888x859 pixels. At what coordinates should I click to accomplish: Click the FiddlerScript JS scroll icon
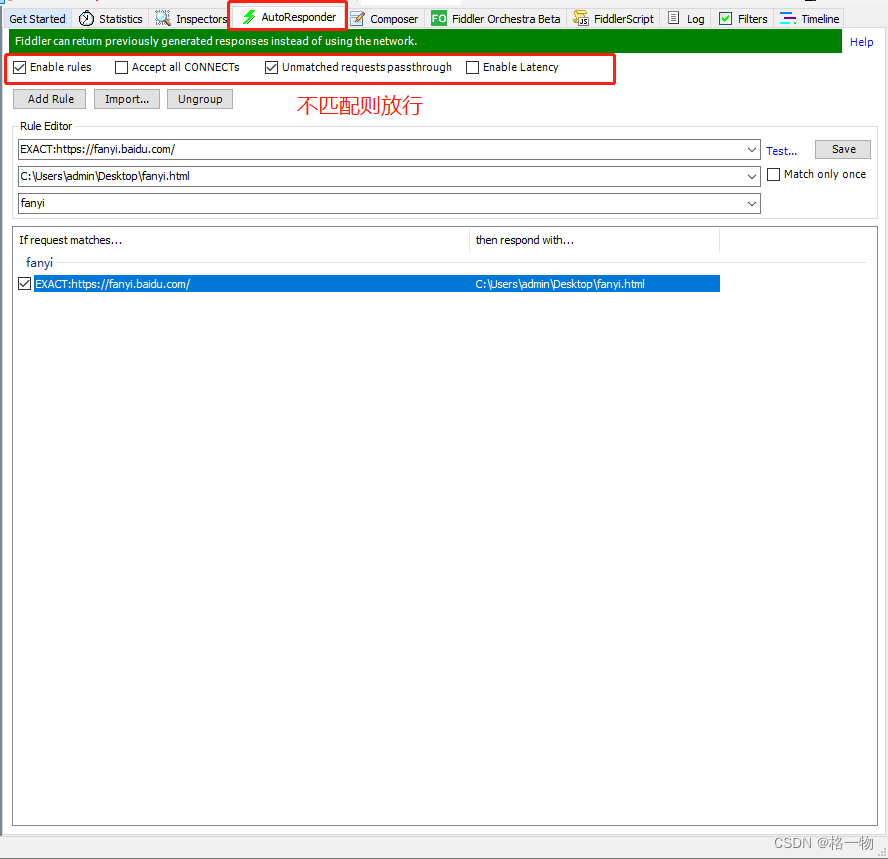581,19
